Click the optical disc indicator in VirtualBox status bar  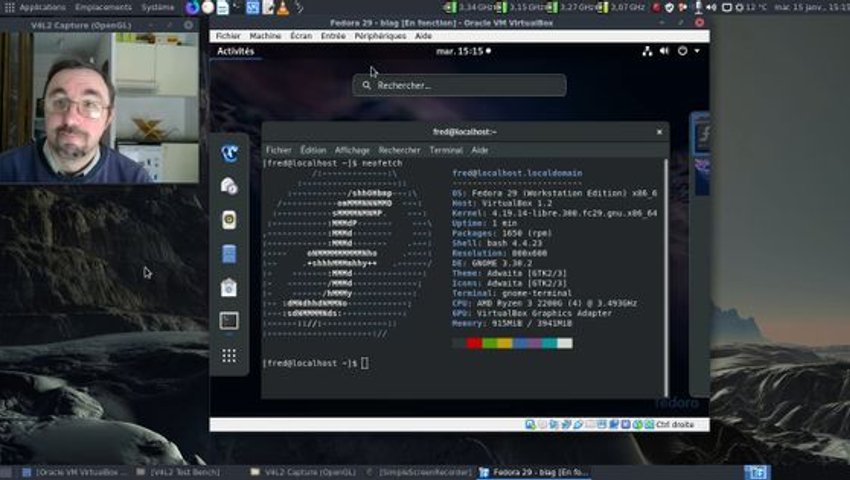542,425
